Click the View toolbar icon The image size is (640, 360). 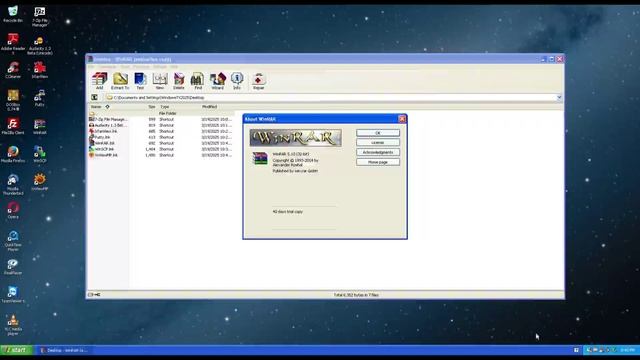click(160, 81)
